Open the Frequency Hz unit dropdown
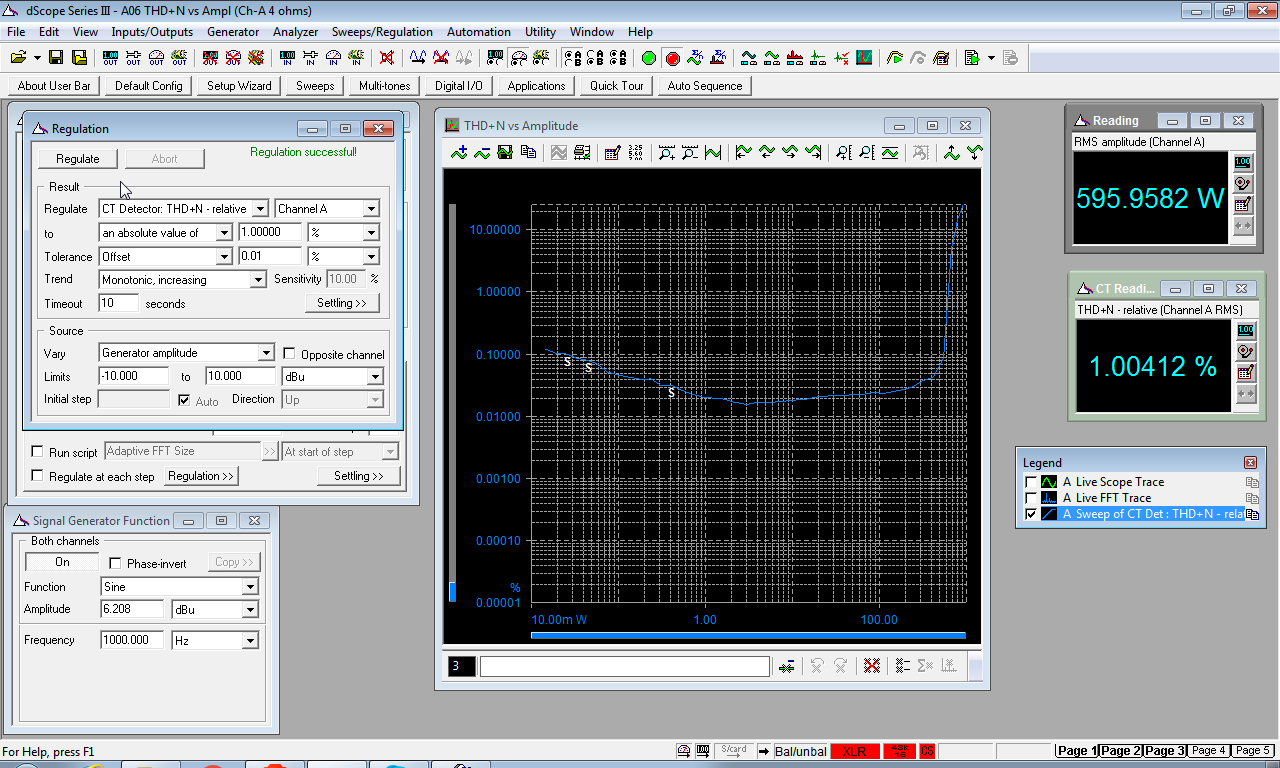 pos(250,640)
